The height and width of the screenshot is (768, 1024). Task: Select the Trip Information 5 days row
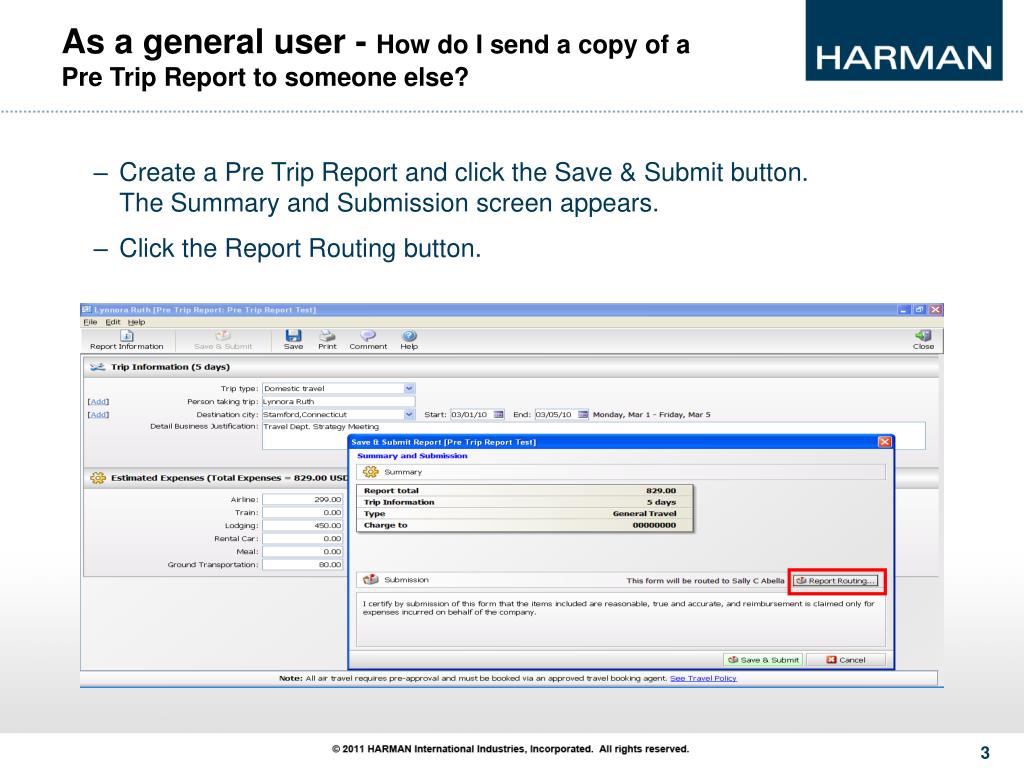click(x=525, y=502)
